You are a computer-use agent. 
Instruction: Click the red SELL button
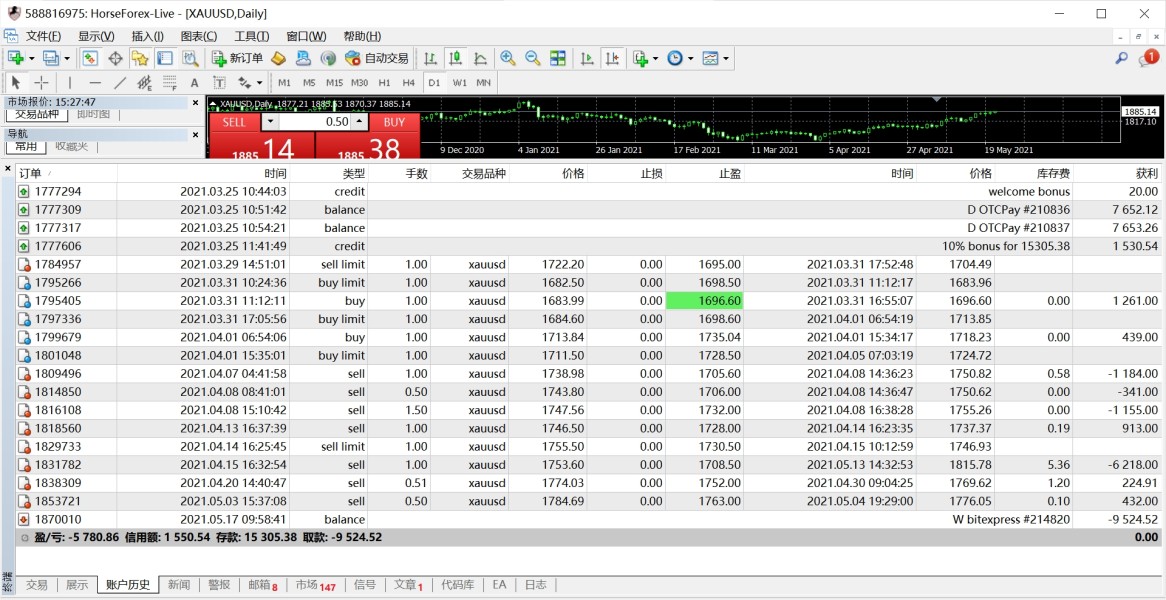point(234,122)
